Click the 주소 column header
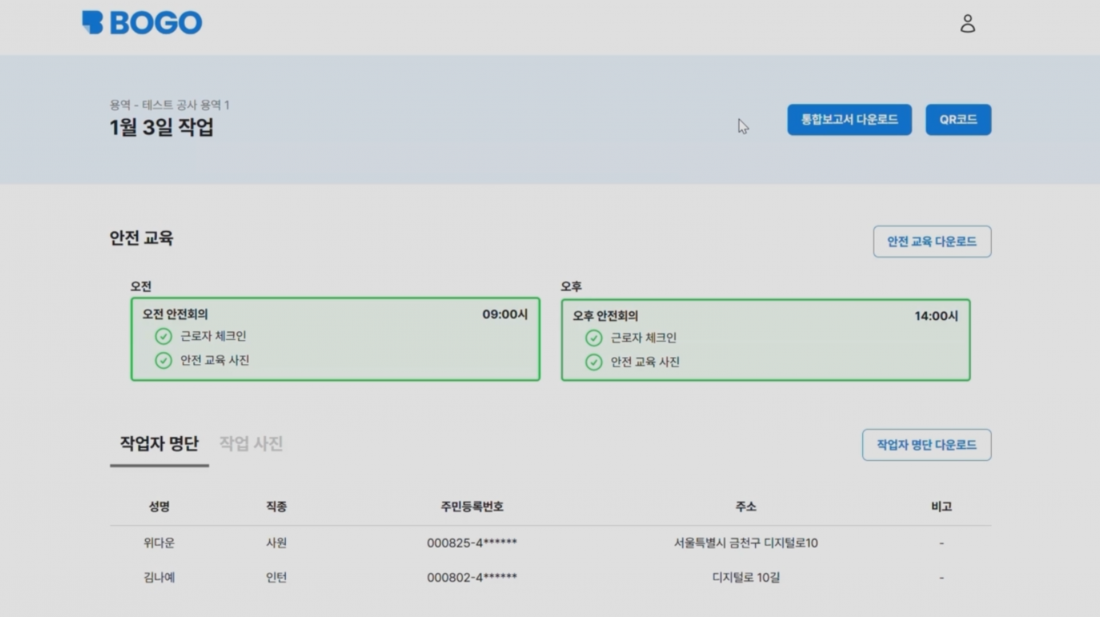 (x=745, y=507)
